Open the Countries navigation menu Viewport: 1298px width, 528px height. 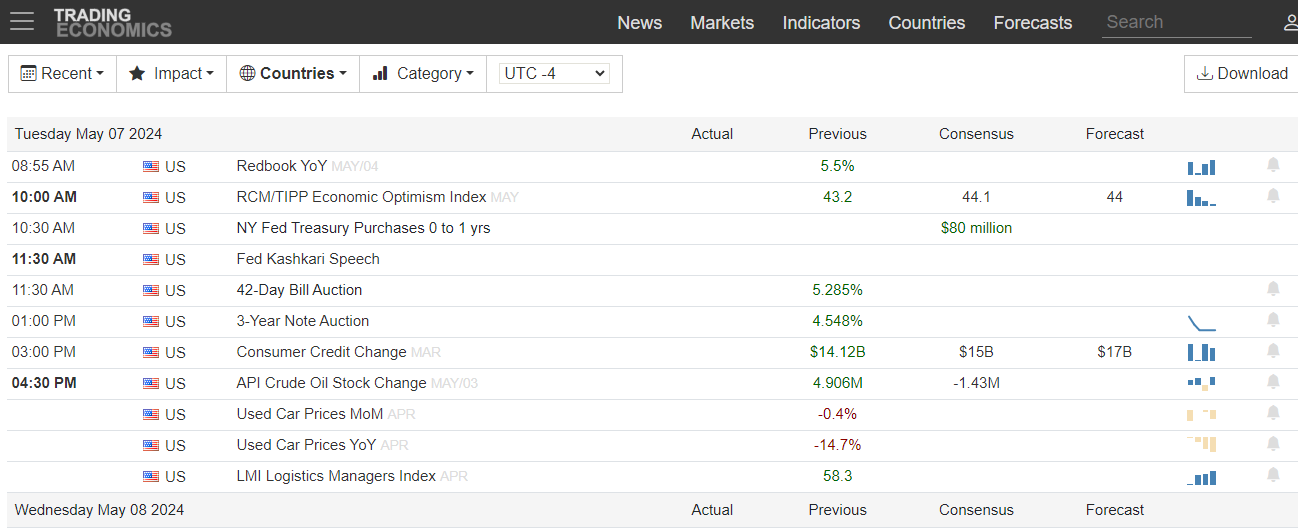tap(927, 22)
